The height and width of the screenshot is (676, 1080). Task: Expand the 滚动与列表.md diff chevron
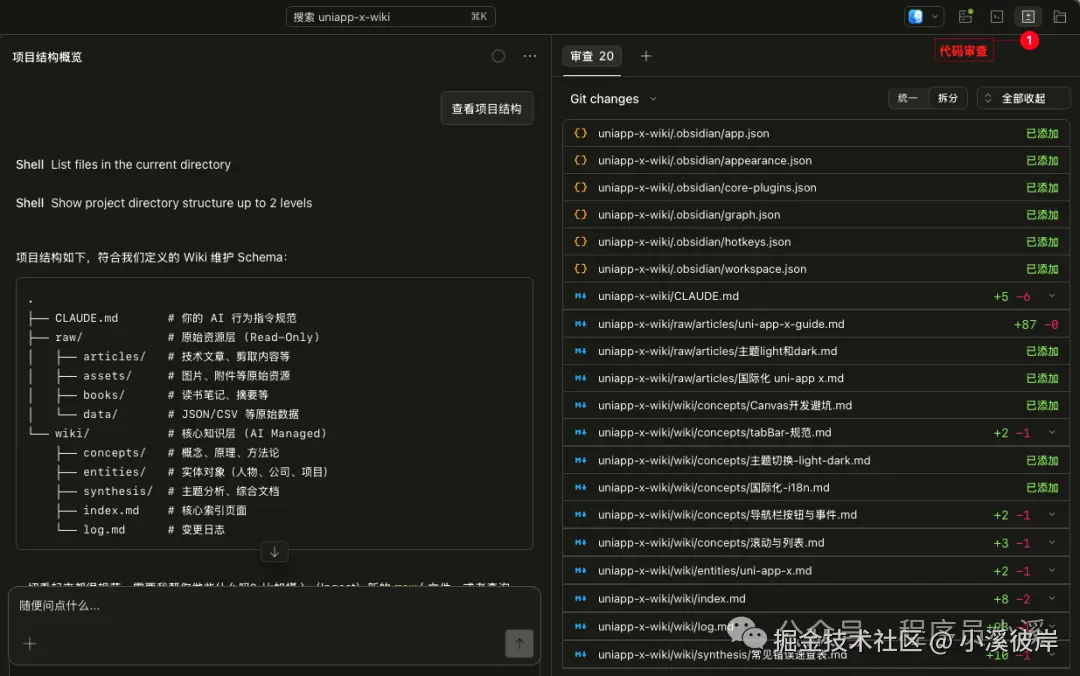(x=1052, y=542)
